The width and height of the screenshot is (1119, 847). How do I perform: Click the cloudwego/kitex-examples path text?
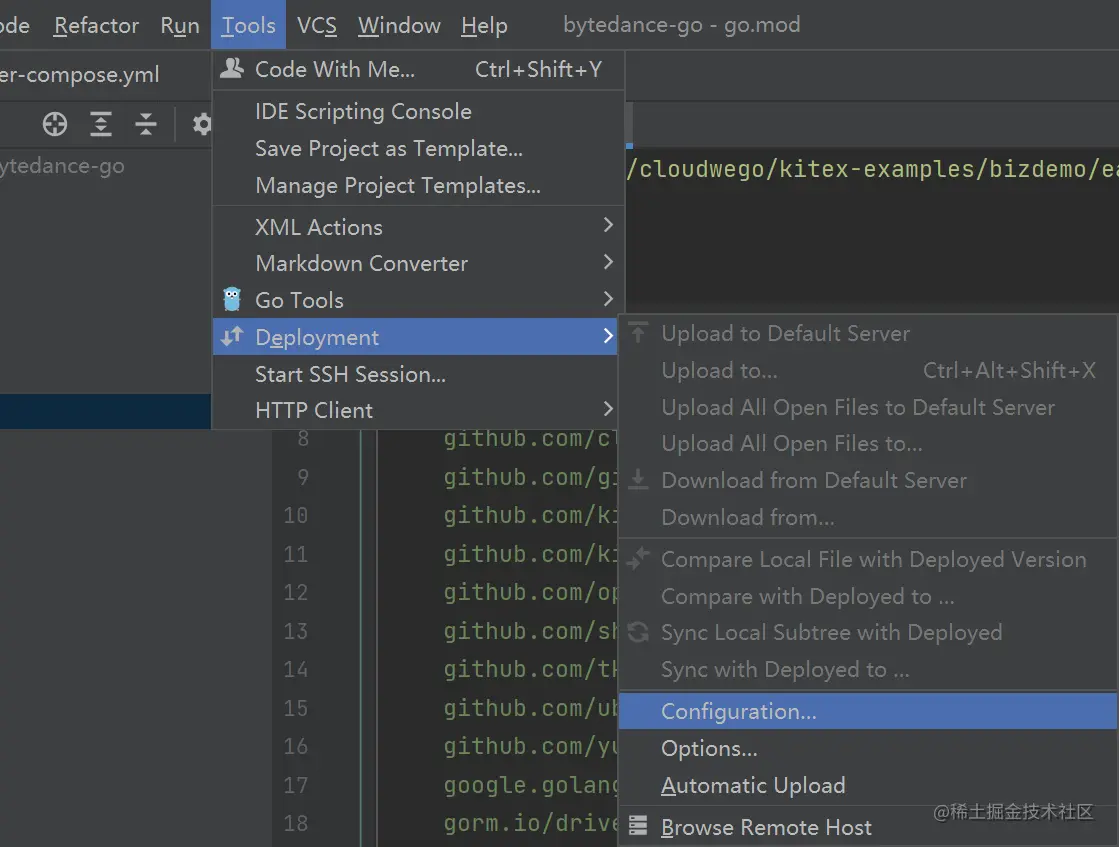(872, 169)
